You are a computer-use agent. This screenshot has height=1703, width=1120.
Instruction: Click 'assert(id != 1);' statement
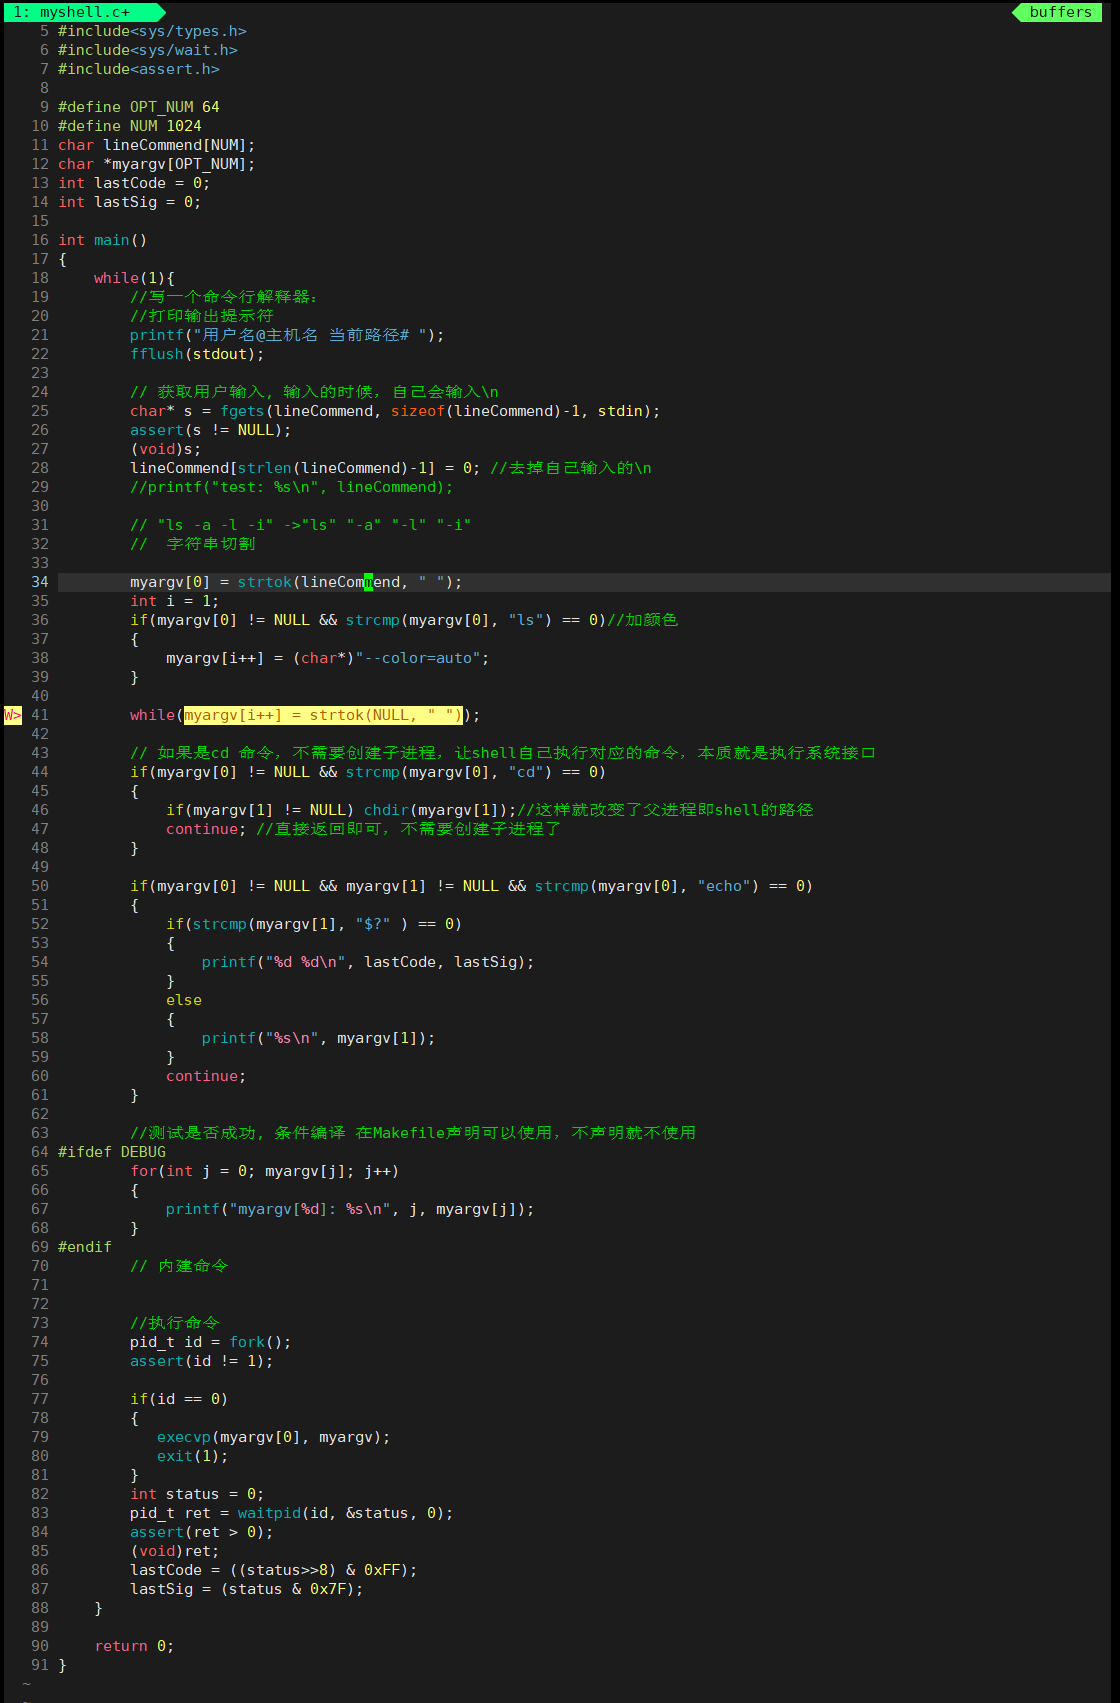point(202,1361)
